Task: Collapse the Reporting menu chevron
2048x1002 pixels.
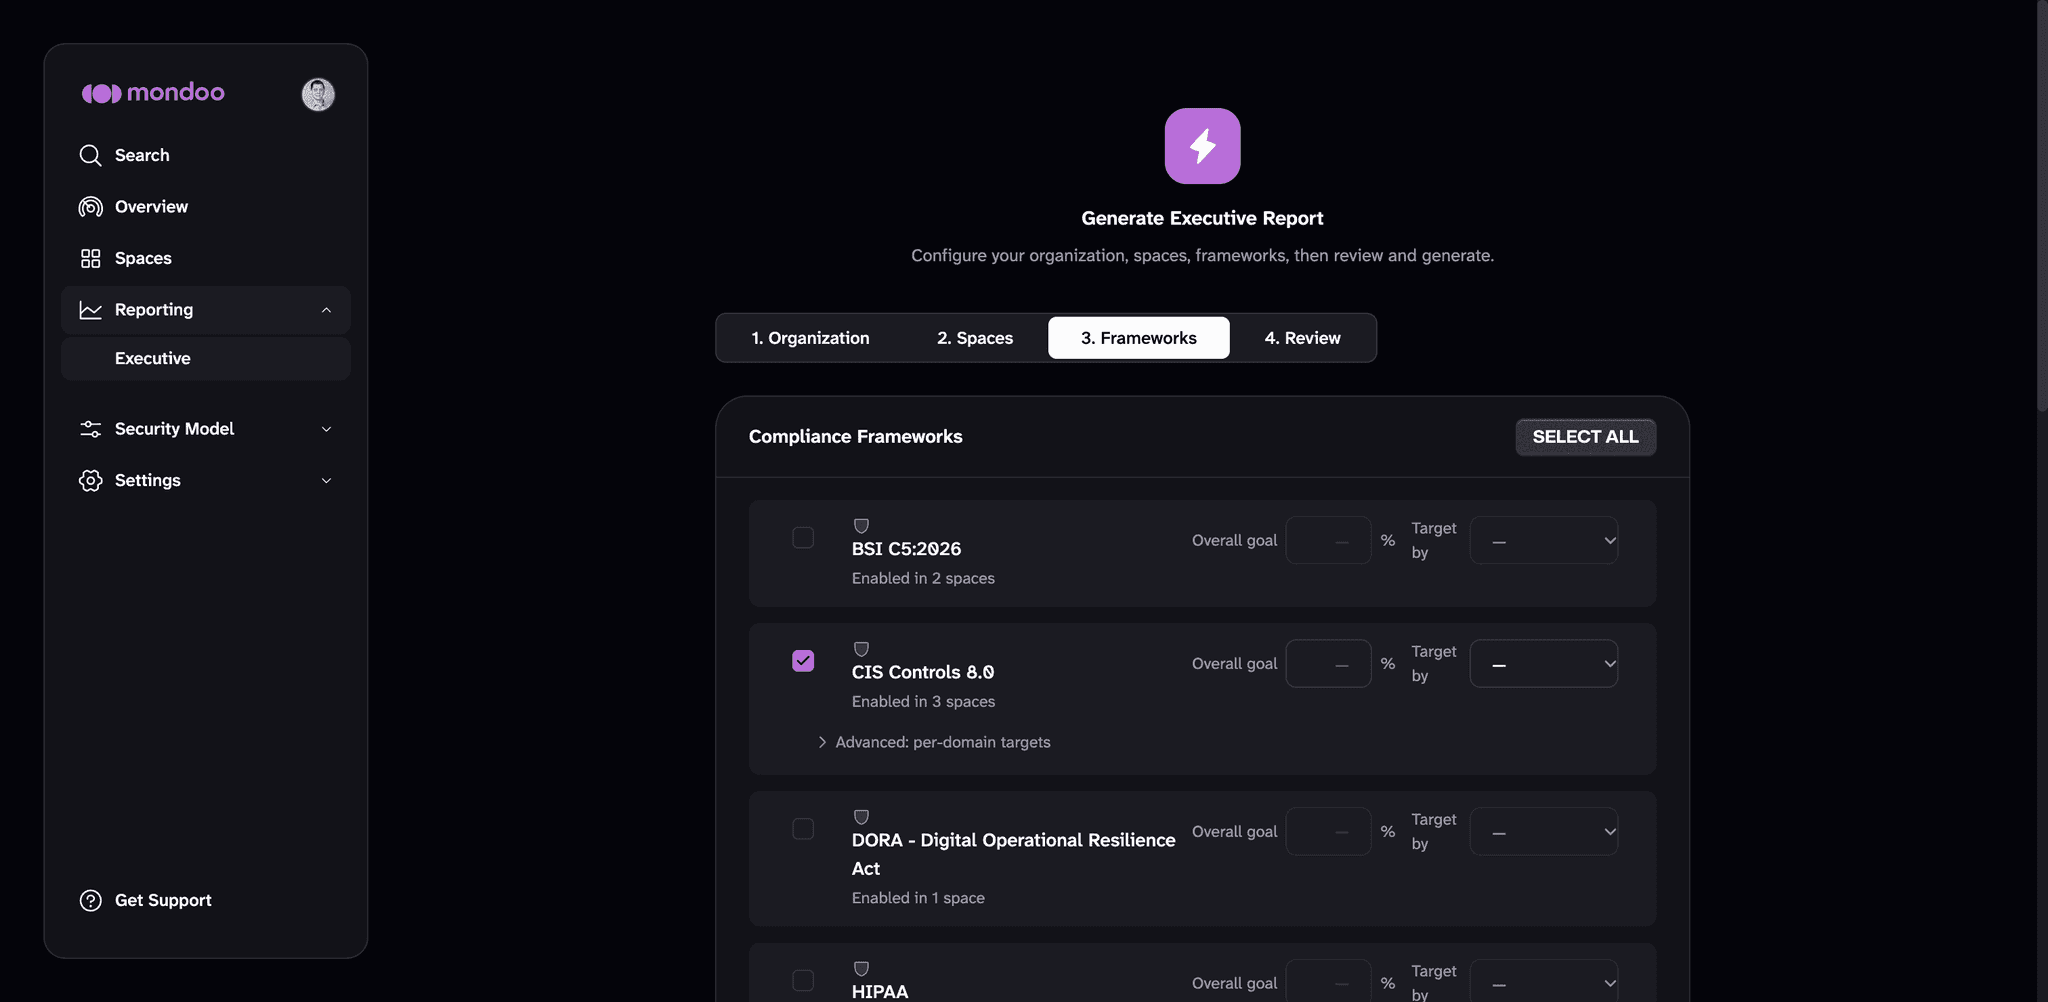Action: coord(326,310)
